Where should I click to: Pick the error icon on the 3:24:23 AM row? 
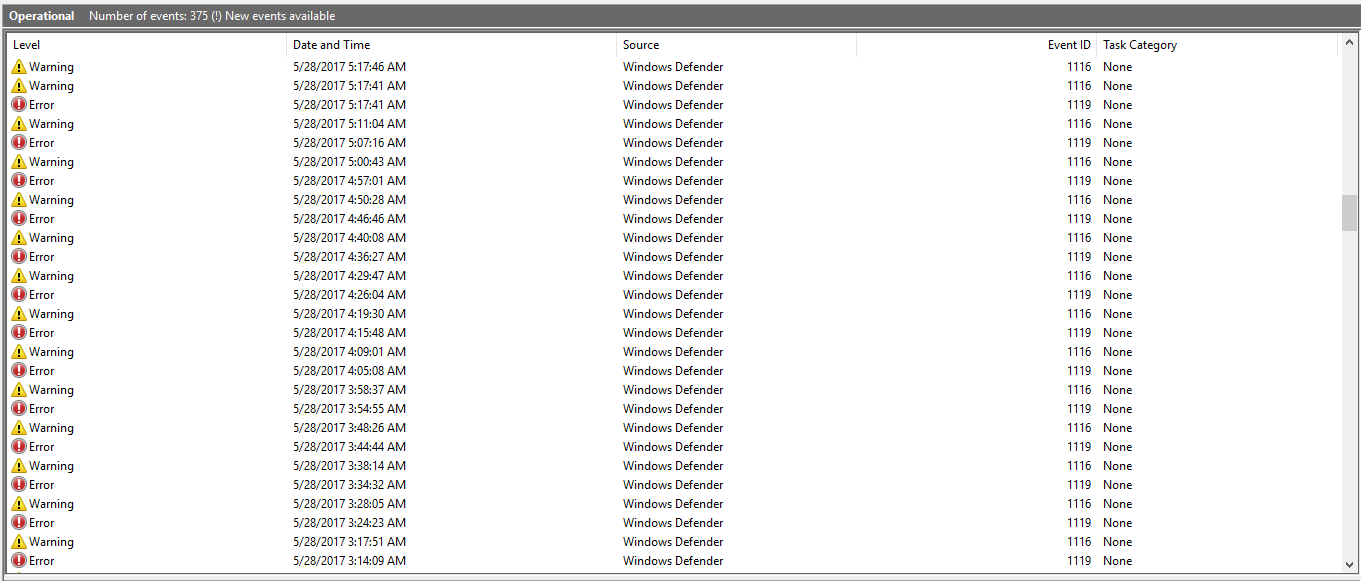pos(19,523)
